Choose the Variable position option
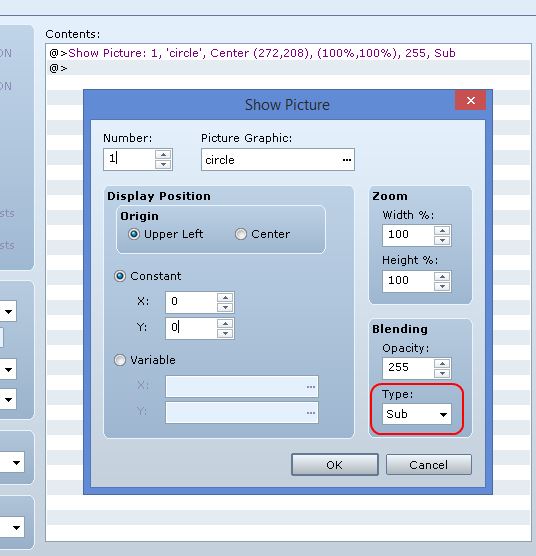The height and width of the screenshot is (556, 536). click(x=145, y=360)
